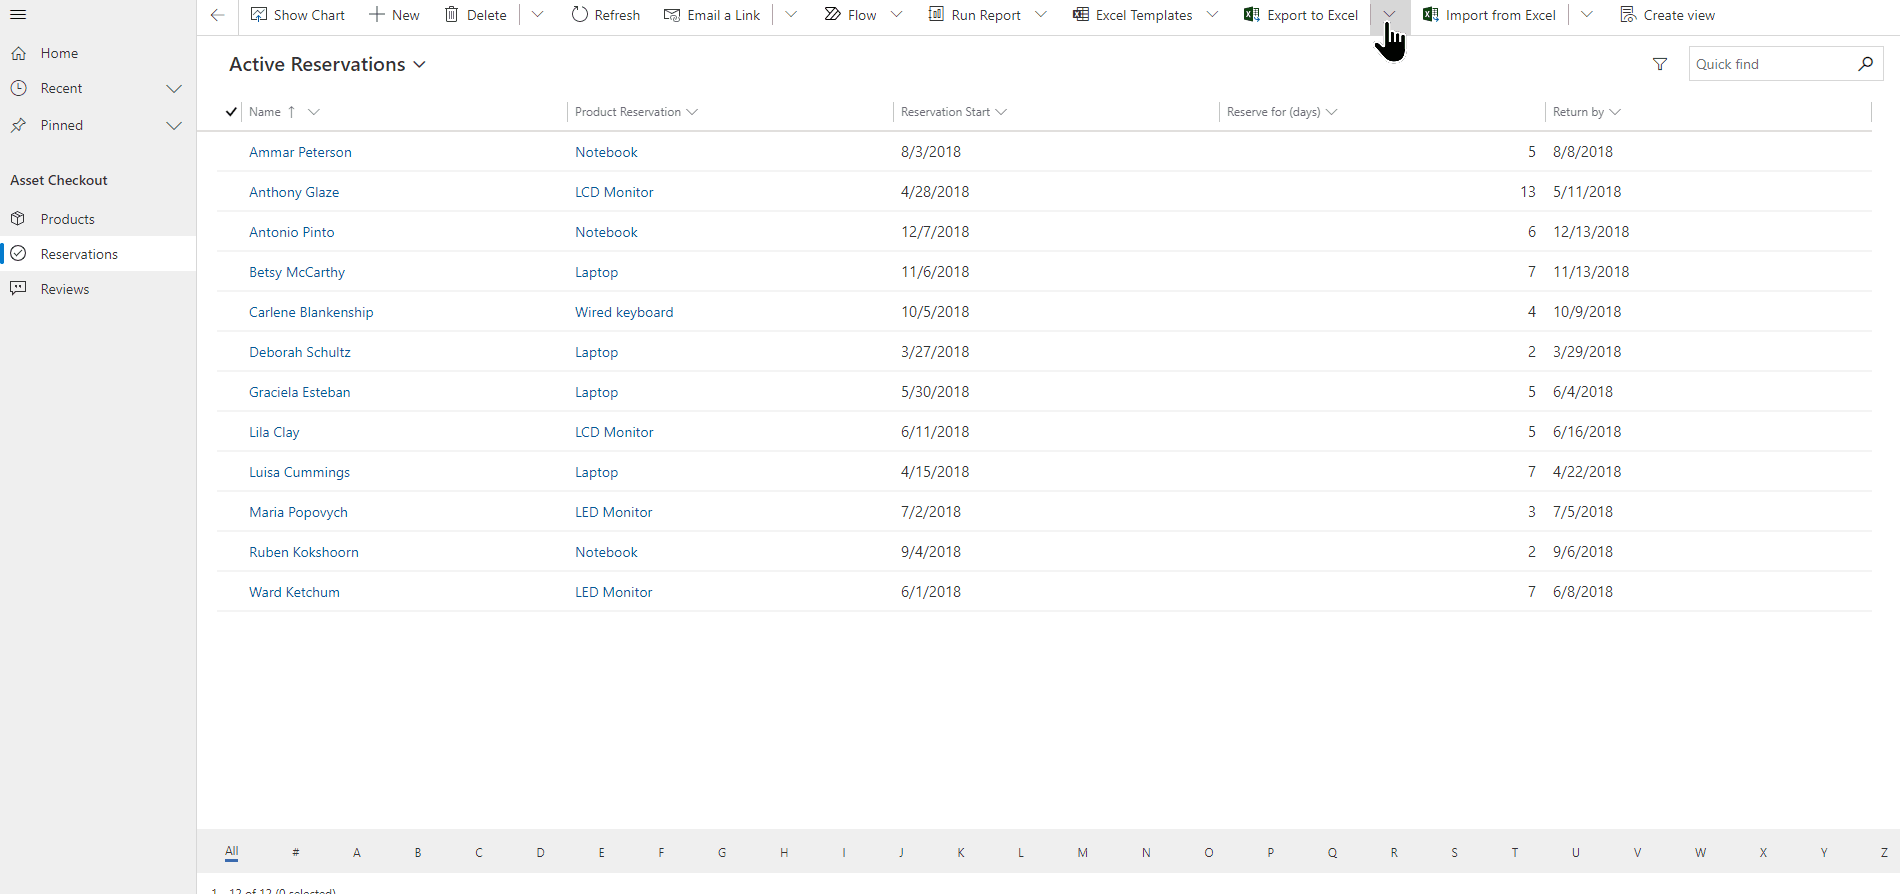Expand Email a Link options chevron
Screen dimensions: 1900x894
pos(791,15)
